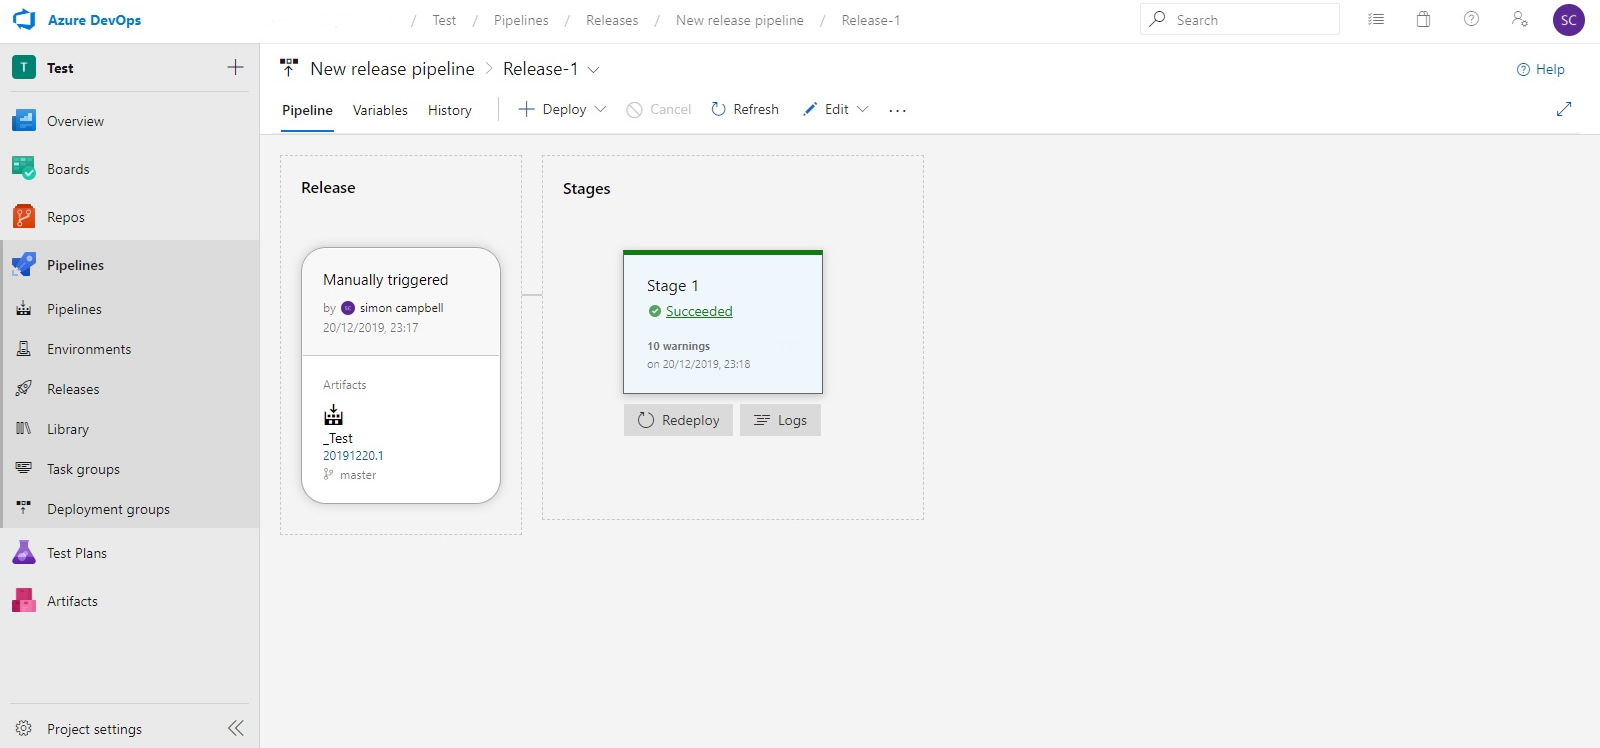The image size is (1600, 748).
Task: Switch to the History tab
Action: pos(450,110)
